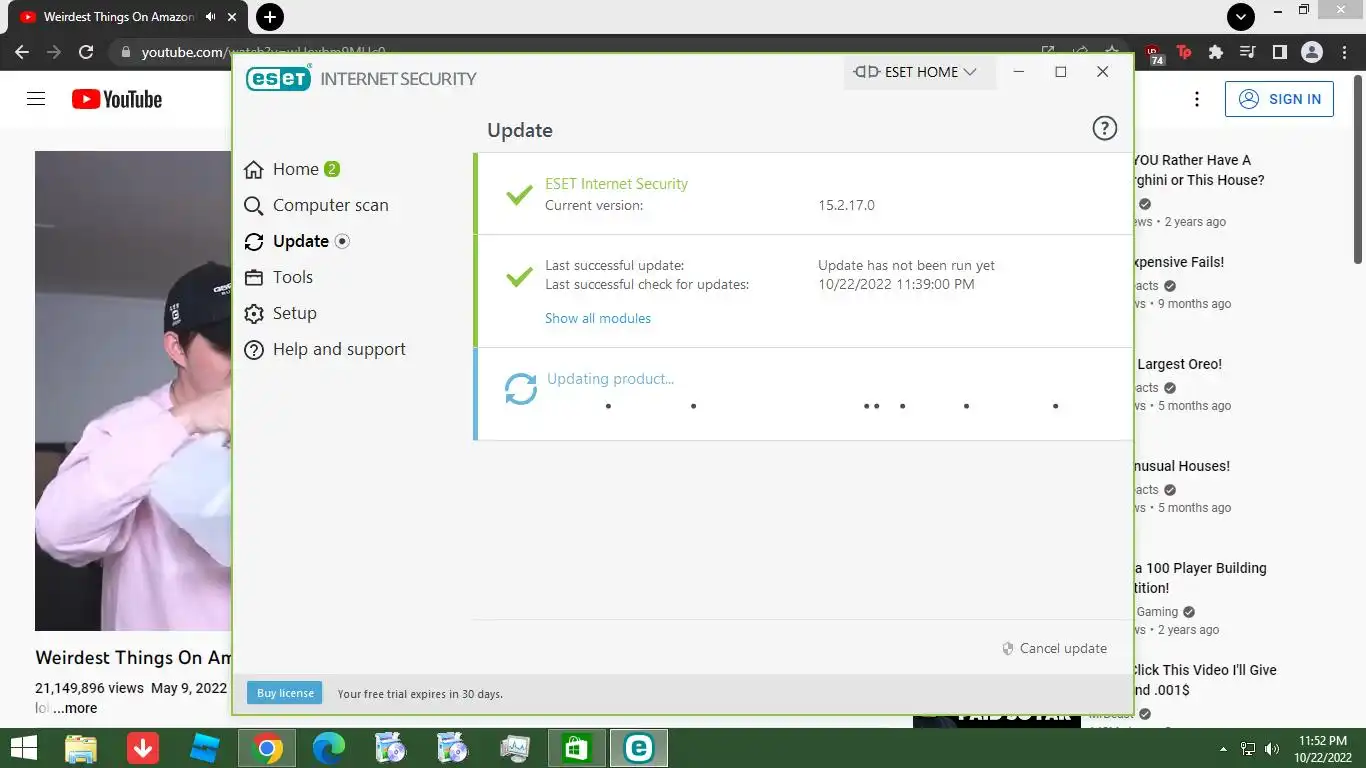This screenshot has height=768, width=1366.
Task: Click the green checkmark beside ESET Internet Security version
Action: coord(519,194)
